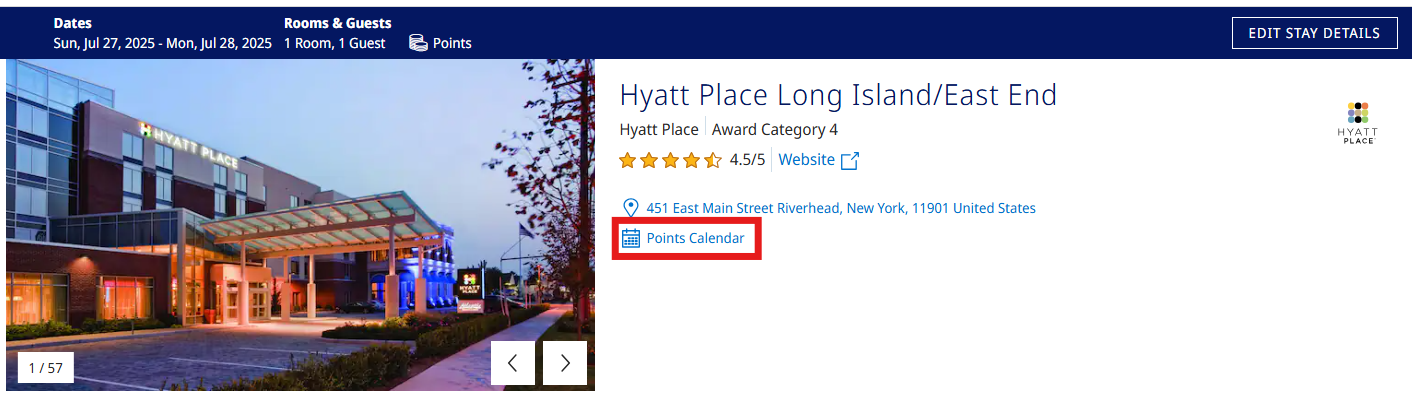
Task: Click the gold star rating icons
Action: 670,160
